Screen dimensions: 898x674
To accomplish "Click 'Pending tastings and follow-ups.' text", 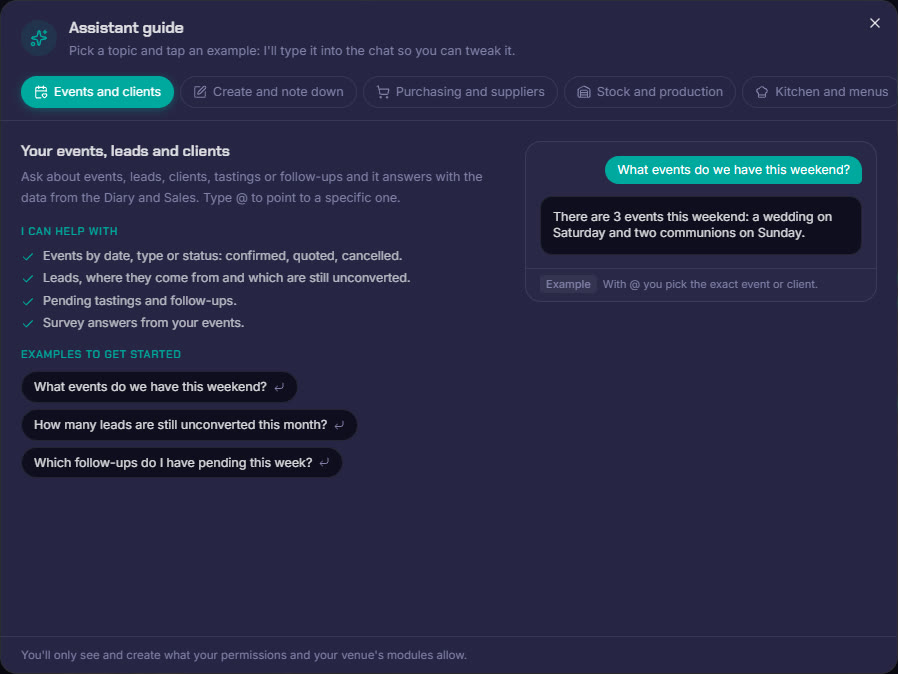I will tap(140, 301).
